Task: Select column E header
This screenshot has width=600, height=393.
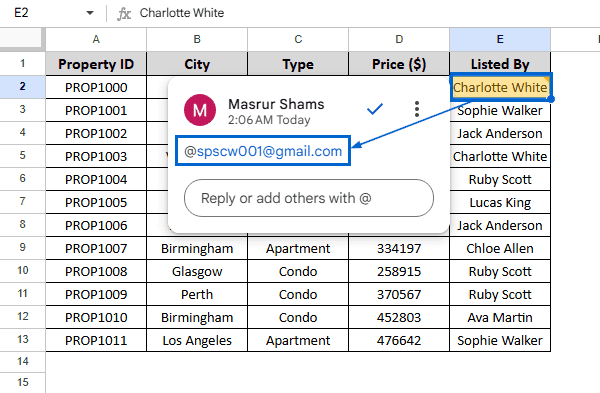Action: (500, 39)
